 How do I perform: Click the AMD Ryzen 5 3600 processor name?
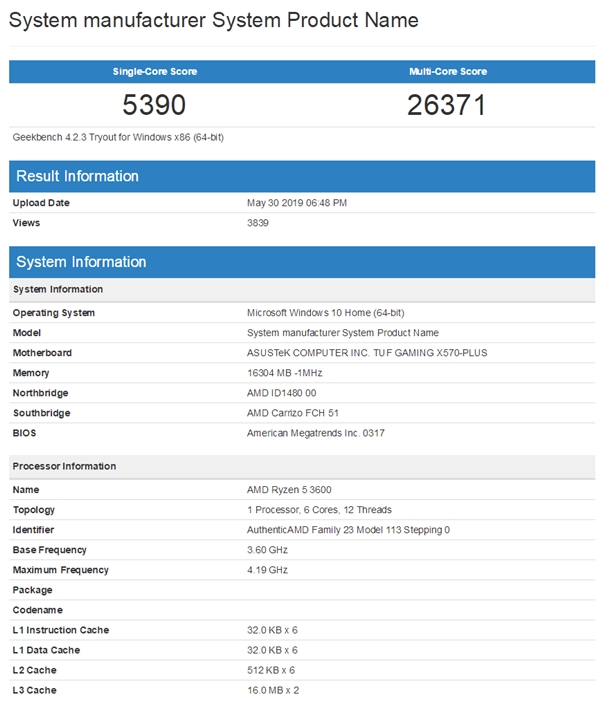coord(288,490)
